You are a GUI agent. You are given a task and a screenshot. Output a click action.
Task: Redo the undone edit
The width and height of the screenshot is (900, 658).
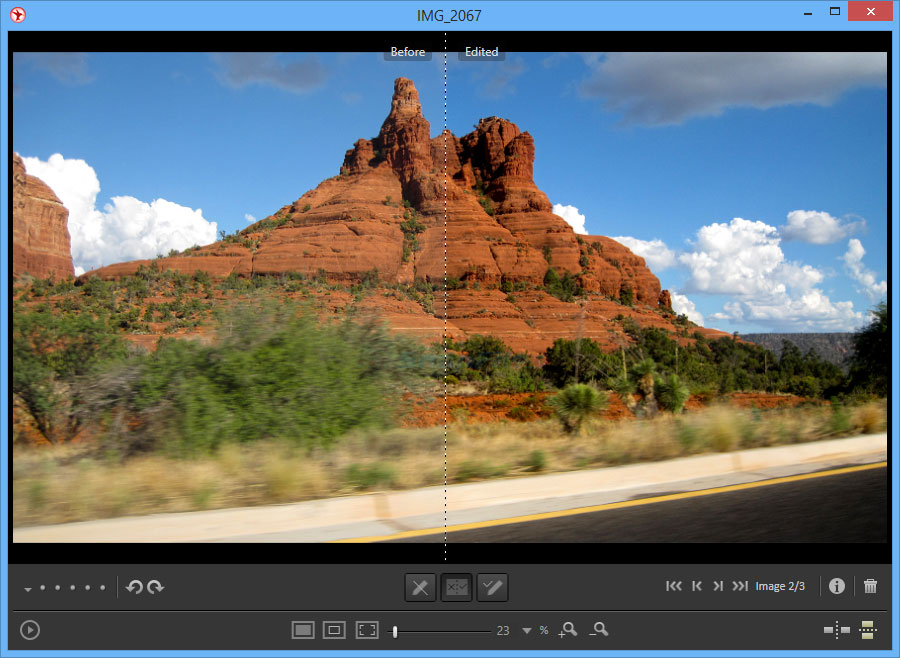[x=156, y=587]
